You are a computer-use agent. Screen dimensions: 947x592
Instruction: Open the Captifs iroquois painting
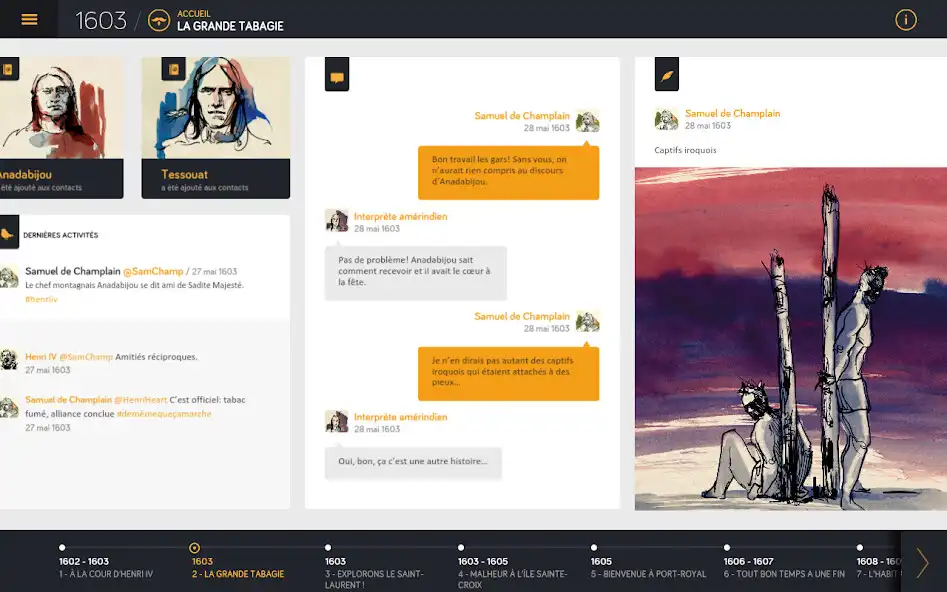coord(791,339)
